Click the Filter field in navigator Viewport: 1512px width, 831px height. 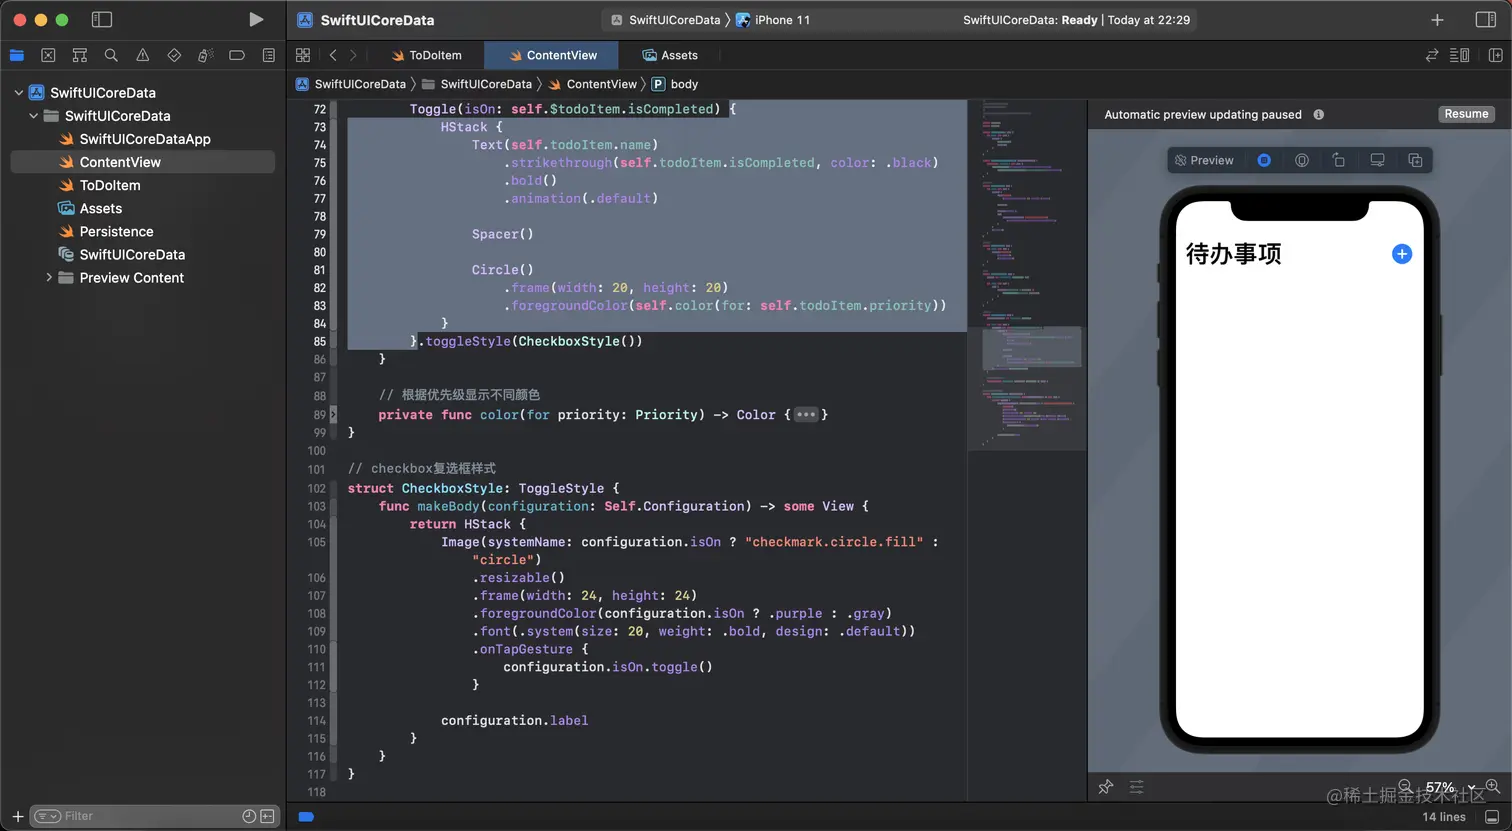tap(140, 816)
